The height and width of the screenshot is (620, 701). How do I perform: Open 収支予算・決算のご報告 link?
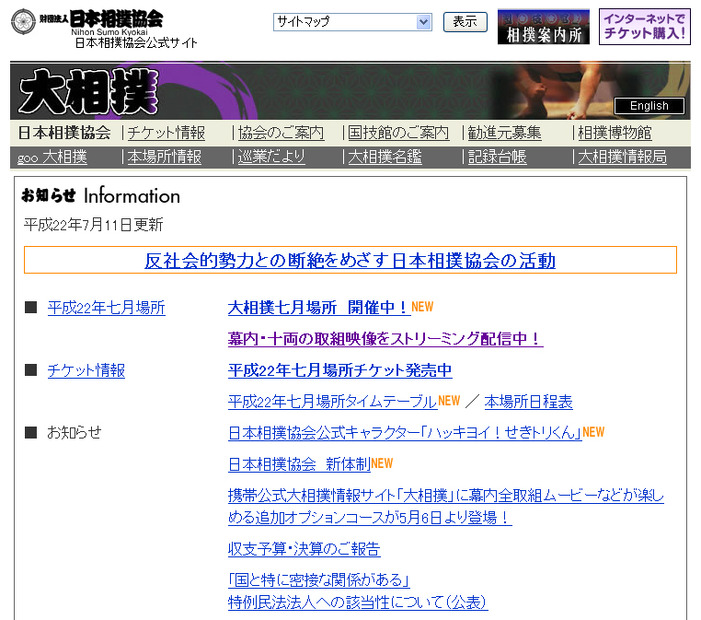[304, 549]
